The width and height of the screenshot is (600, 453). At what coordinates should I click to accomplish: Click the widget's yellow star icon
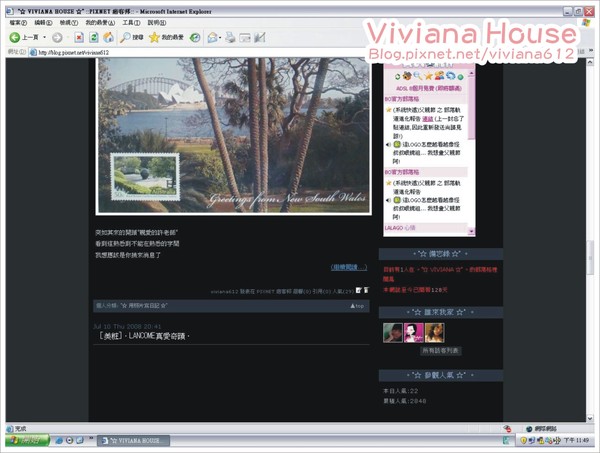tap(428, 76)
